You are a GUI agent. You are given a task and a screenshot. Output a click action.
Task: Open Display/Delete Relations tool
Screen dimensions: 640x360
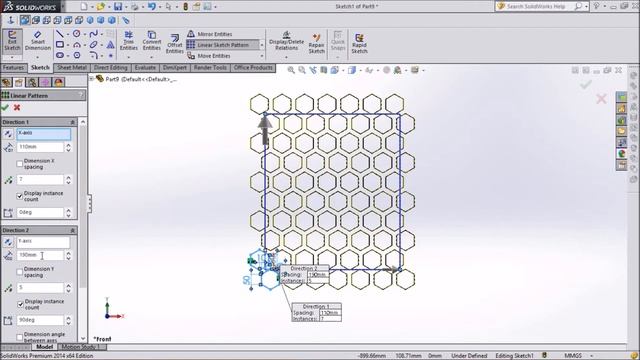[x=287, y=41]
